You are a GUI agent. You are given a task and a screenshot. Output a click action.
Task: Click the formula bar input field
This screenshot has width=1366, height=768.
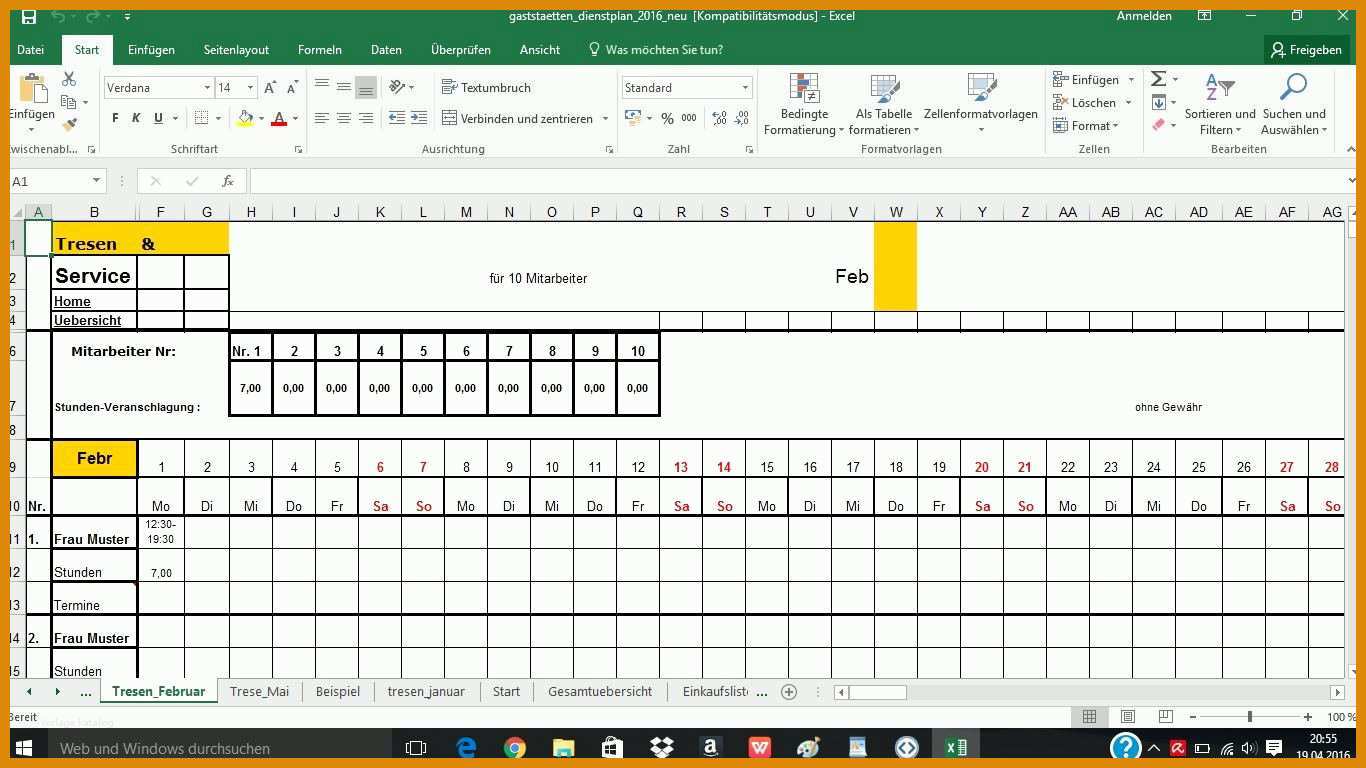[x=800, y=181]
